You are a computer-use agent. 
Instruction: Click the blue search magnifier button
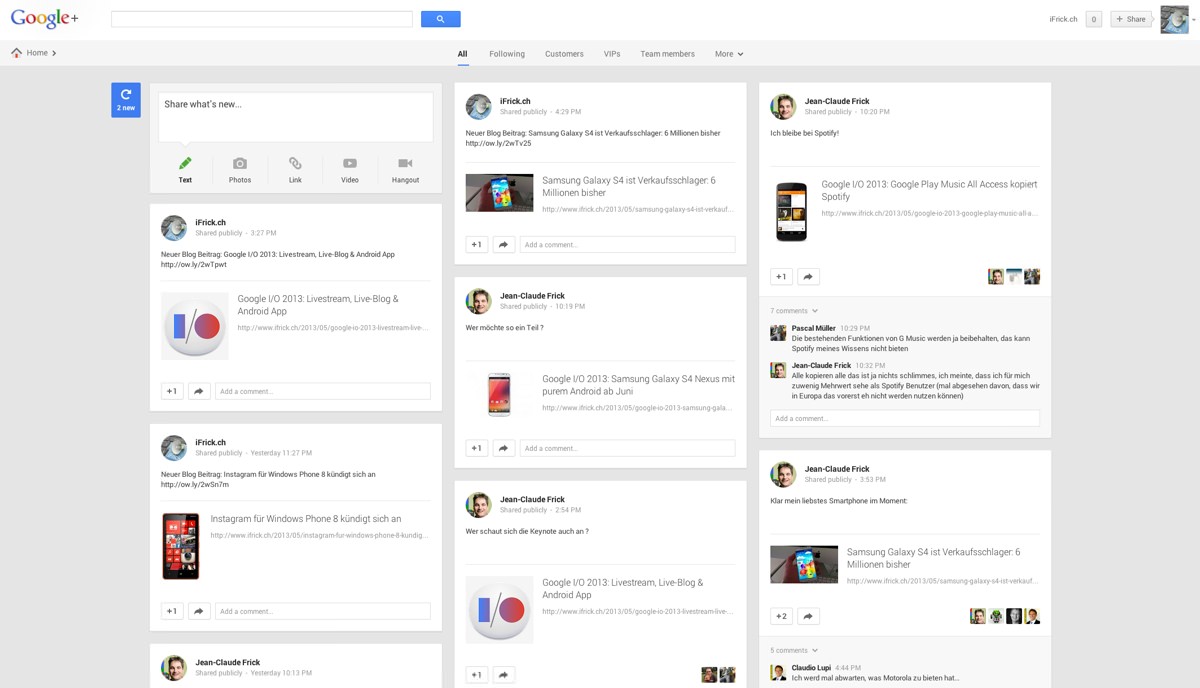pyautogui.click(x=440, y=19)
